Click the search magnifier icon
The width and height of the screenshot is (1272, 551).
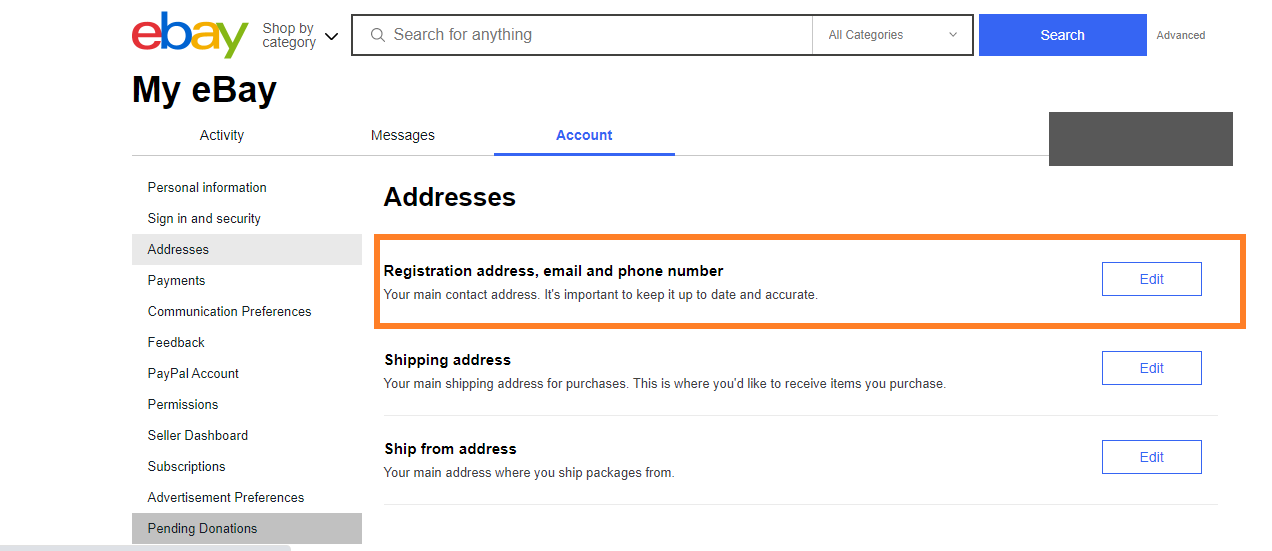point(377,35)
